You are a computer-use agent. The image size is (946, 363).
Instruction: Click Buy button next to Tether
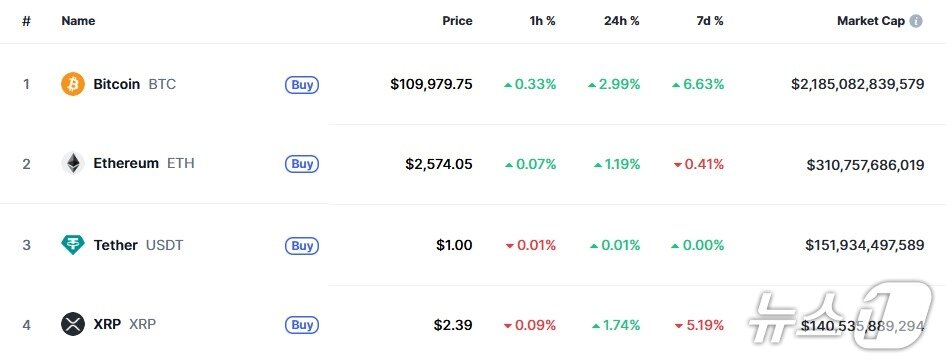pos(302,245)
